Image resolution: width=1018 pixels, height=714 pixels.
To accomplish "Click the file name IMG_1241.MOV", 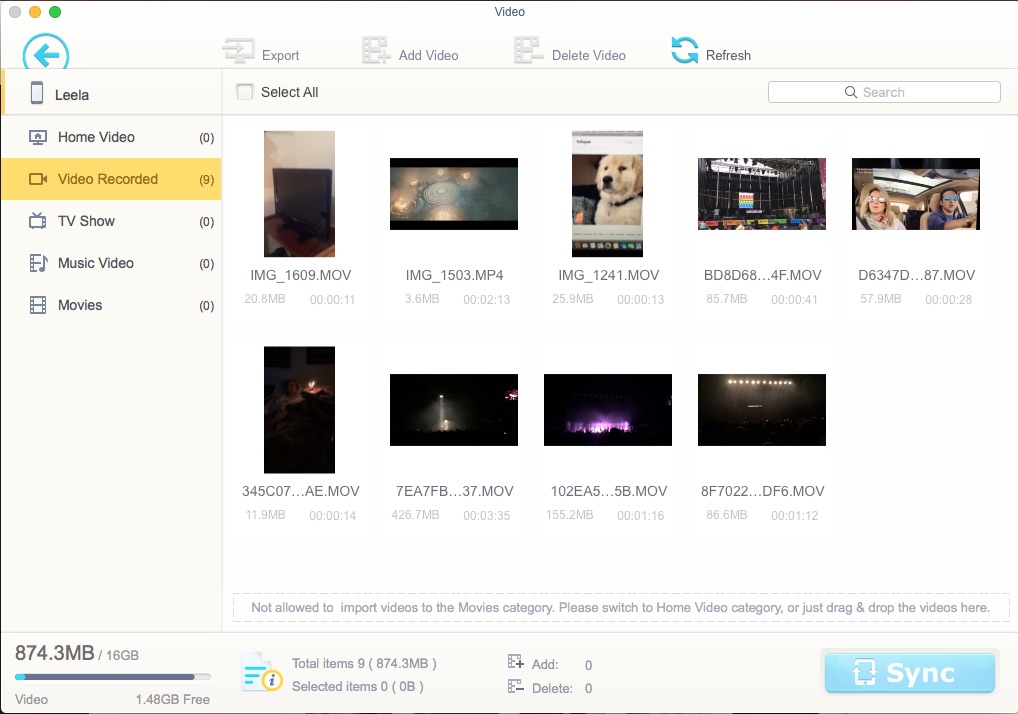I will point(609,275).
